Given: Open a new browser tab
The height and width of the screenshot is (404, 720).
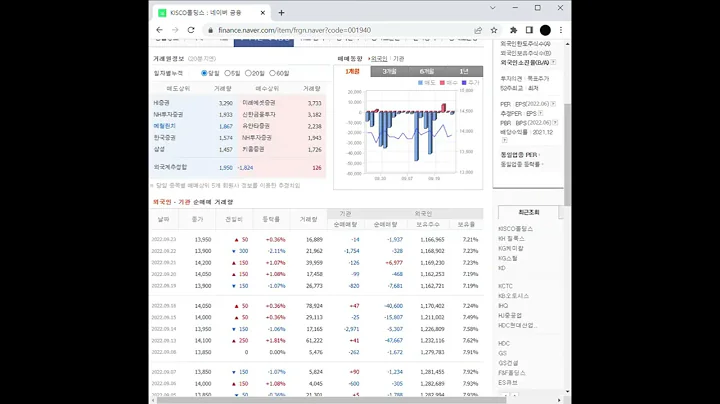Looking at the screenshot, I should [281, 13].
